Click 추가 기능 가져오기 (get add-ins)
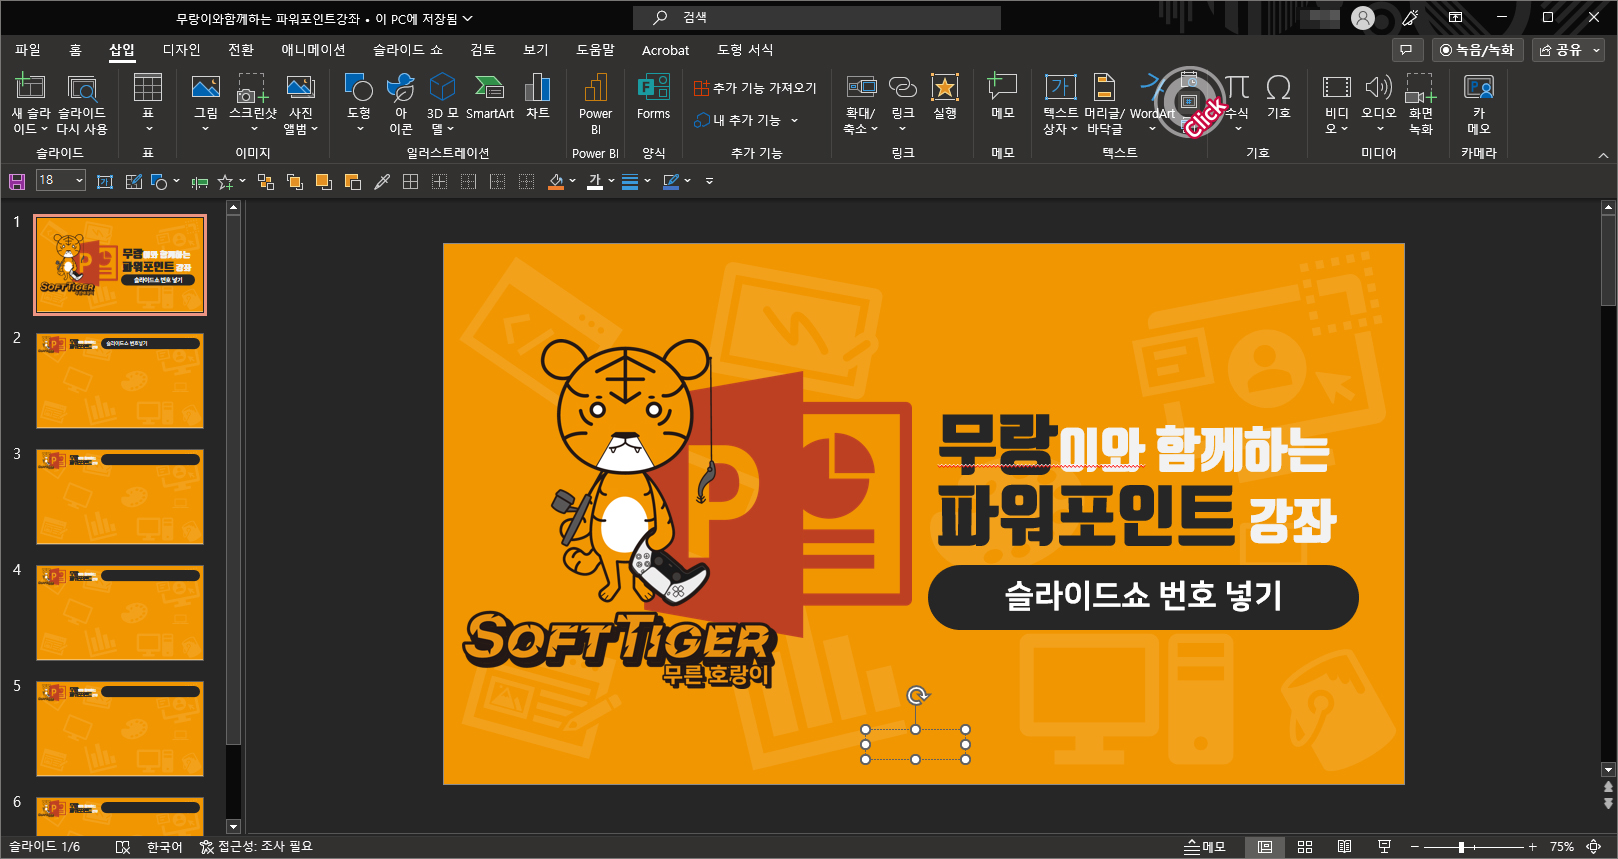Screen dimensions: 1618x859 coord(755,88)
